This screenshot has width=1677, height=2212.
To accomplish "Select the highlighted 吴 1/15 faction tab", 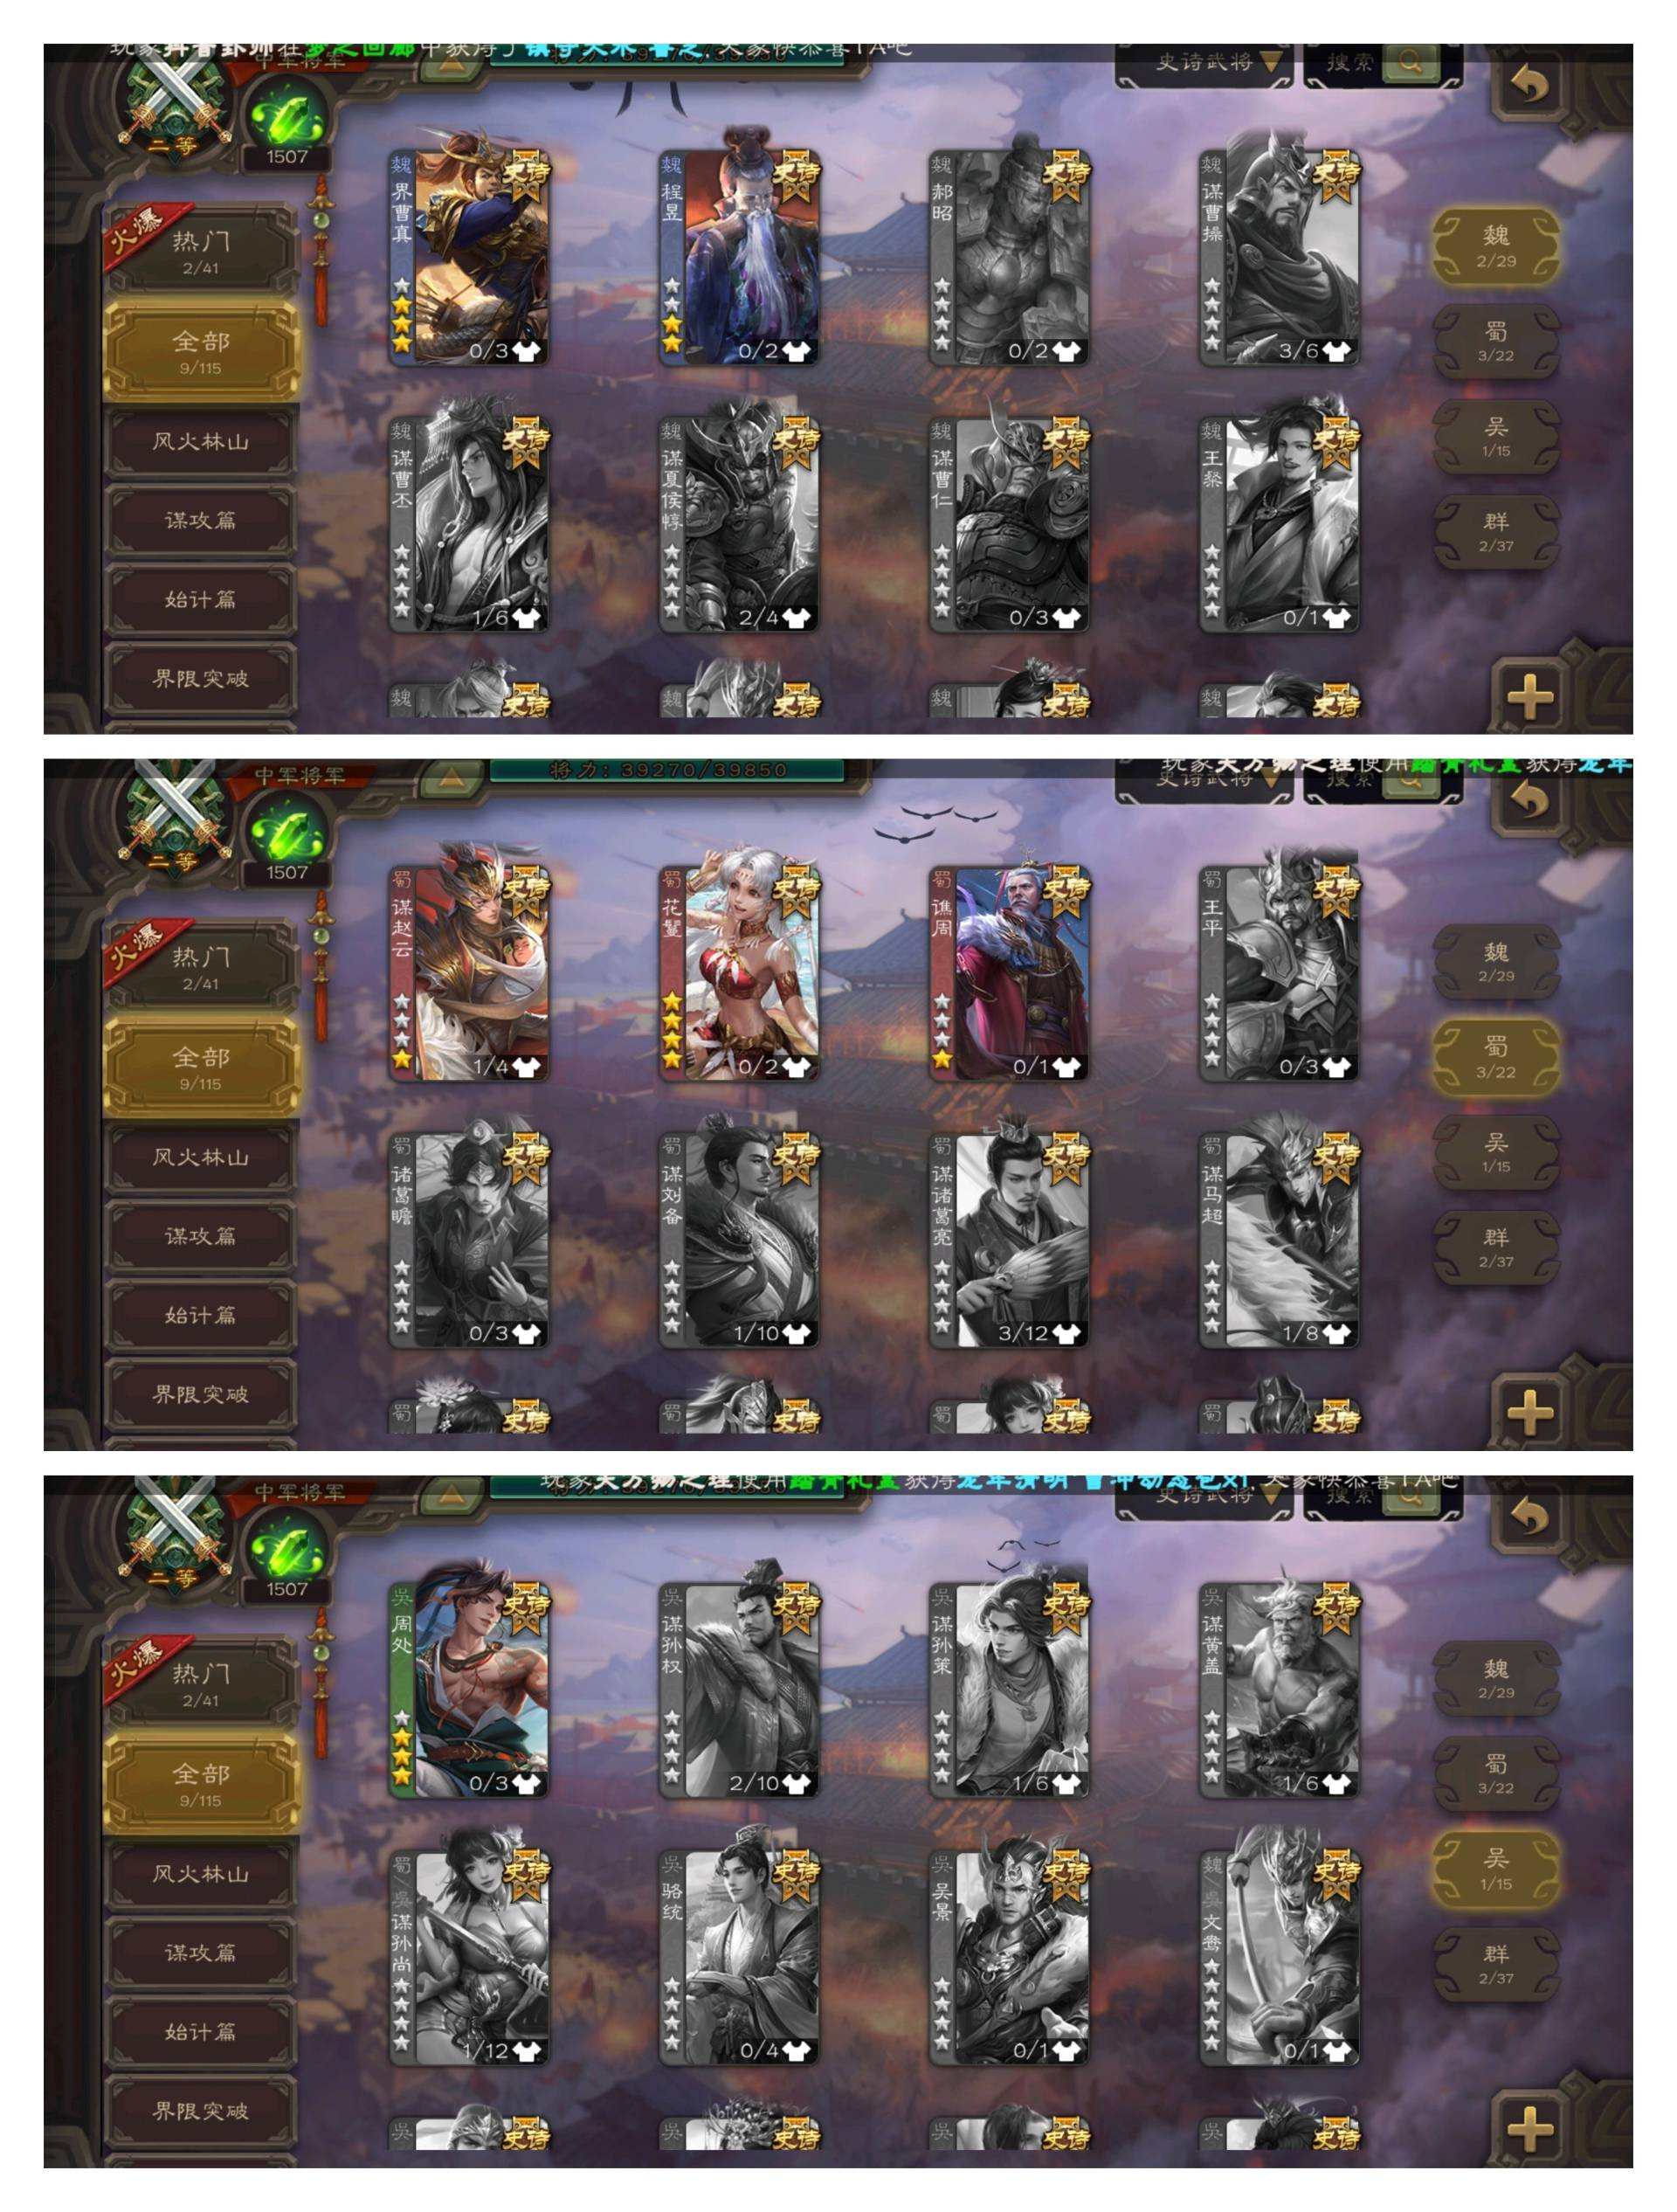I will click(1495, 1871).
